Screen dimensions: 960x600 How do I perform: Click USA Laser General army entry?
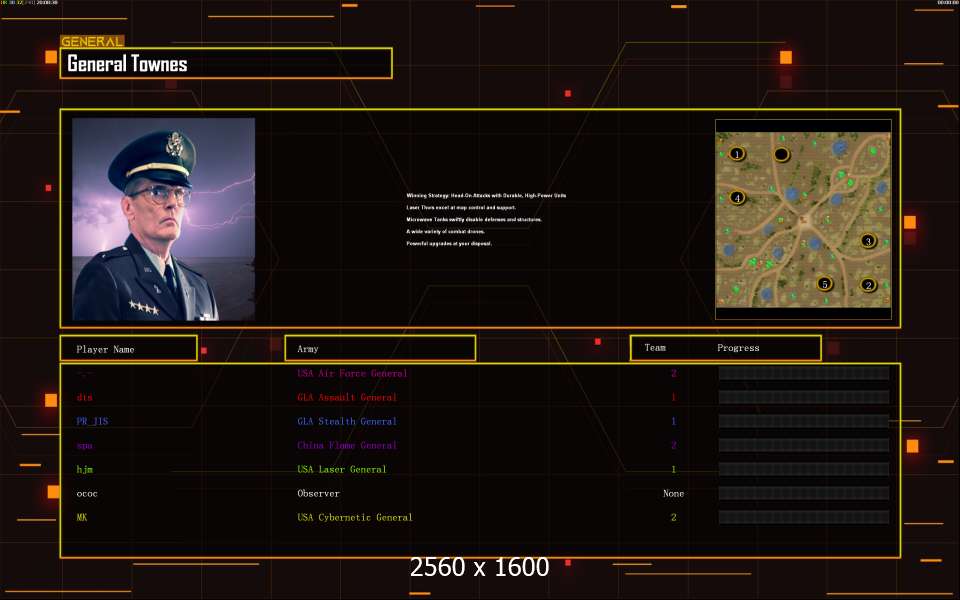(x=342, y=470)
